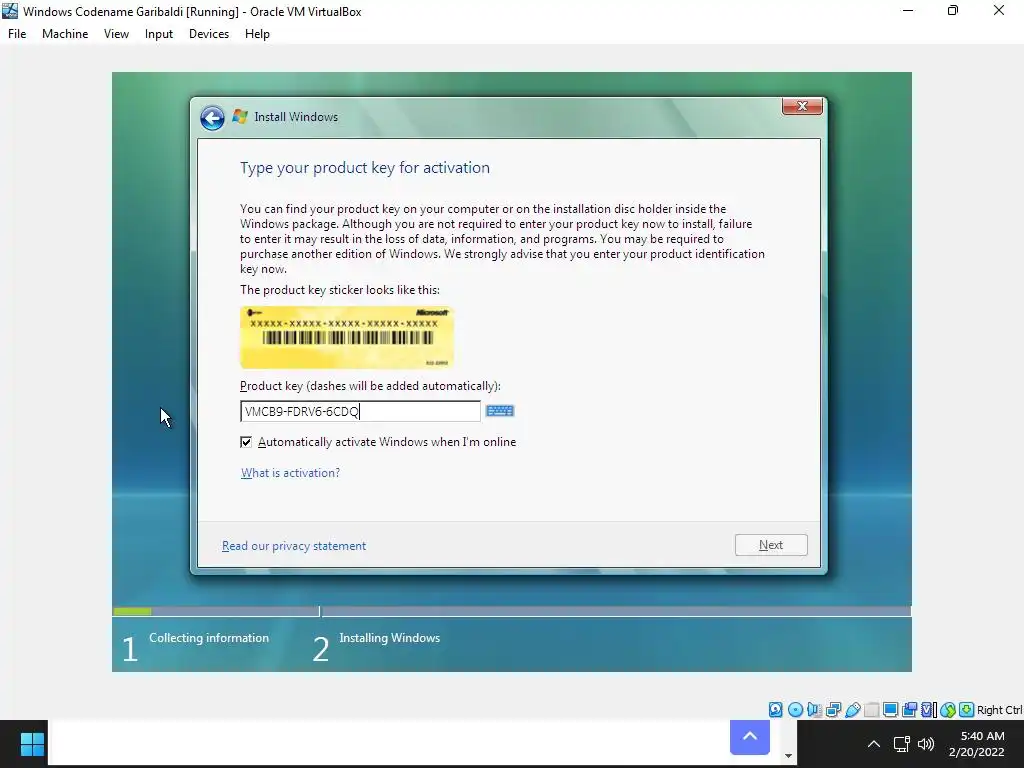Viewport: 1024px width, 768px height.
Task: Open Read our privacy statement link
Action: click(294, 546)
